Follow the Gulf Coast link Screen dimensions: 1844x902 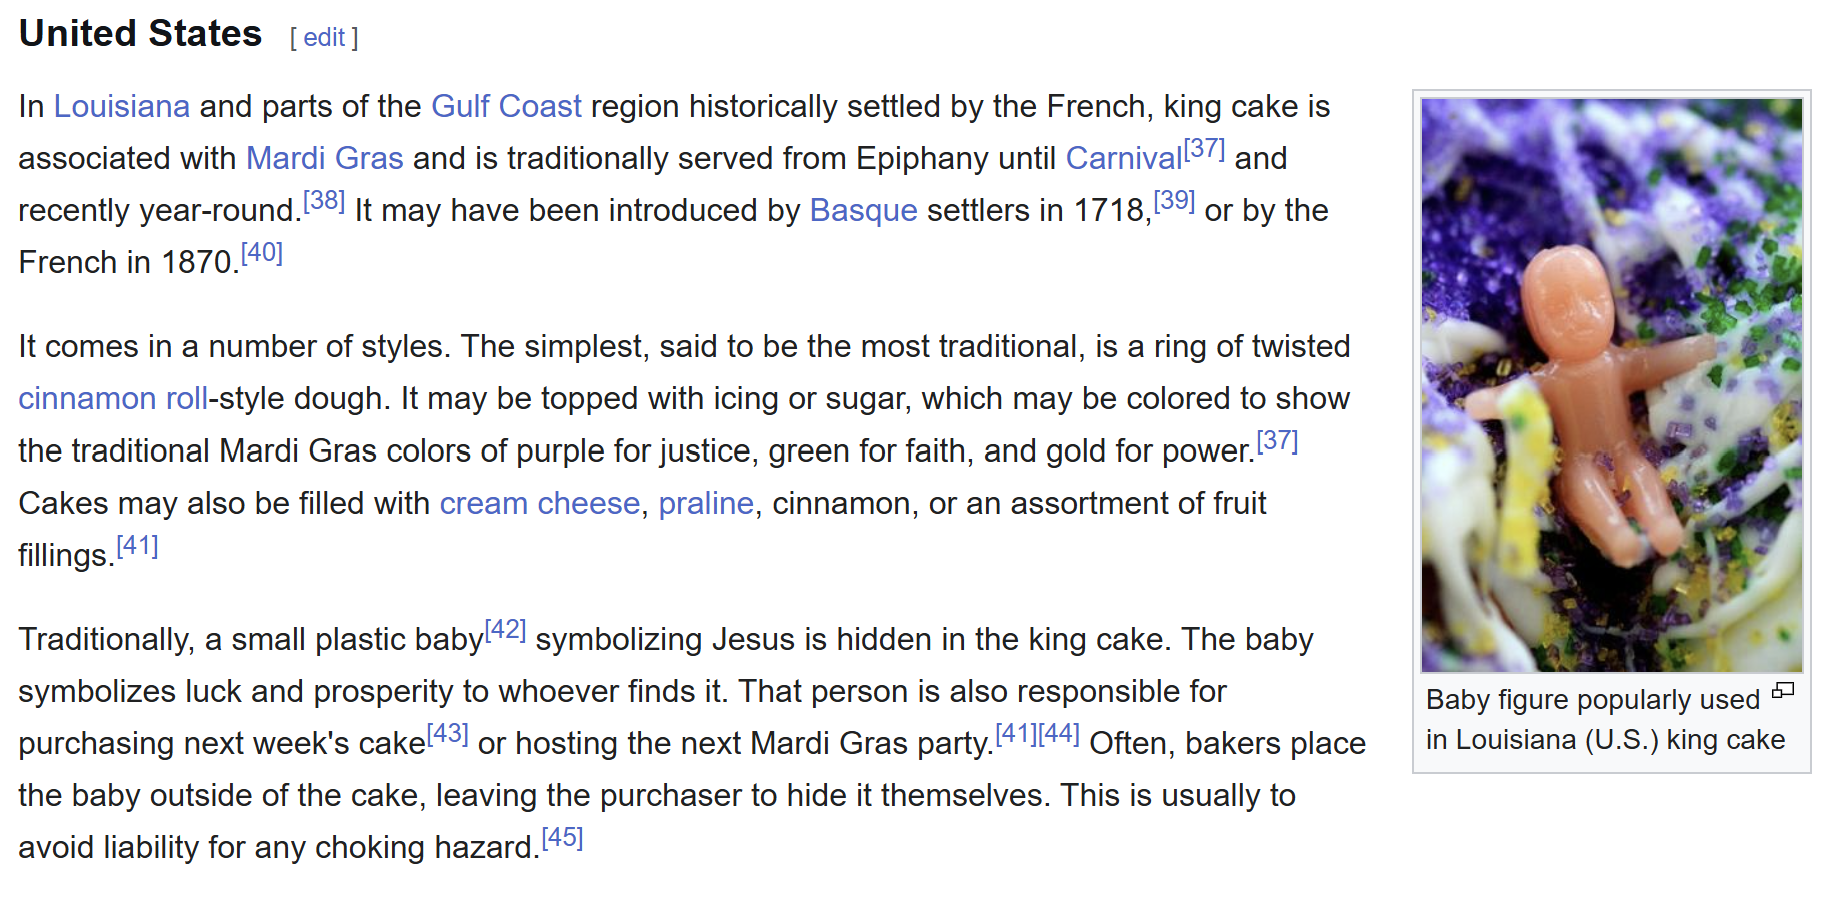(x=506, y=107)
